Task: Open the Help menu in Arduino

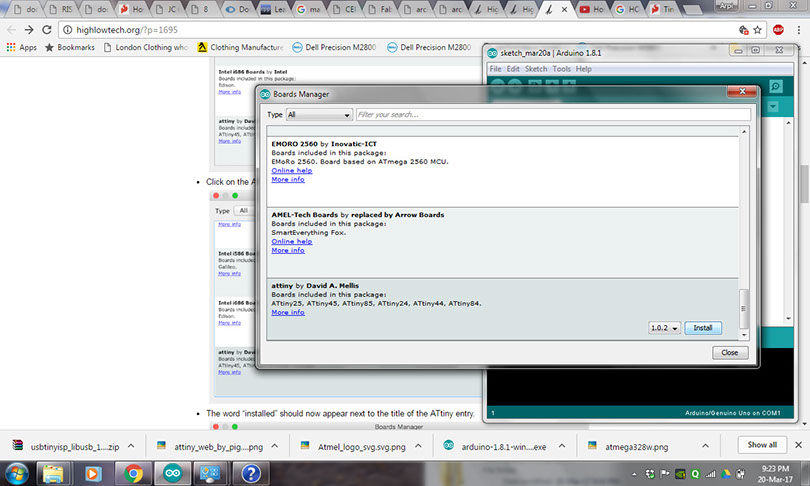Action: [584, 69]
